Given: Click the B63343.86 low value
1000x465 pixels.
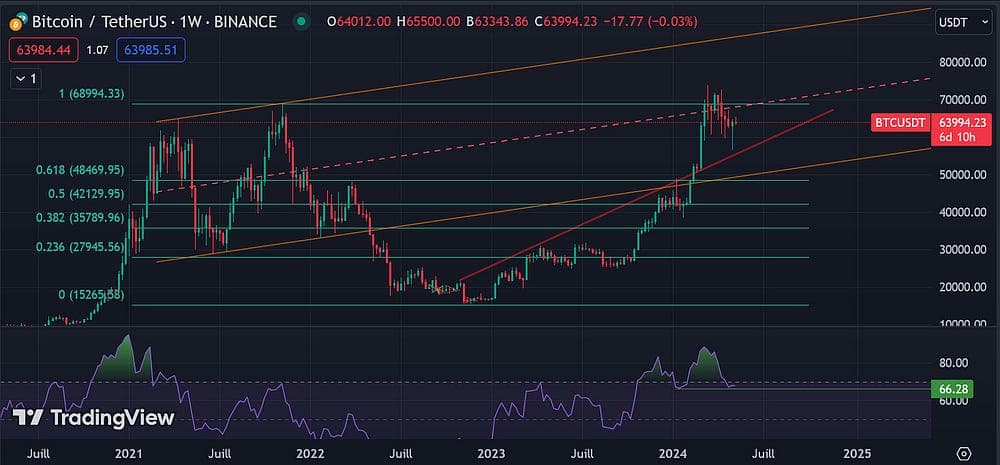Looking at the screenshot, I should pos(497,22).
